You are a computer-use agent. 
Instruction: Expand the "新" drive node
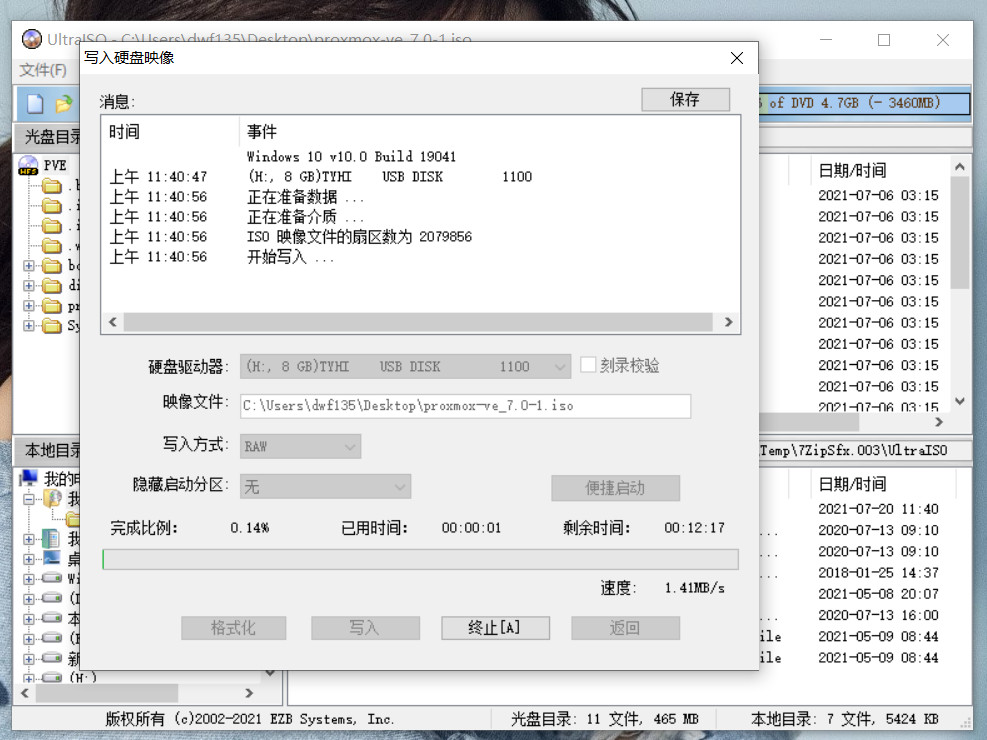[x=28, y=659]
